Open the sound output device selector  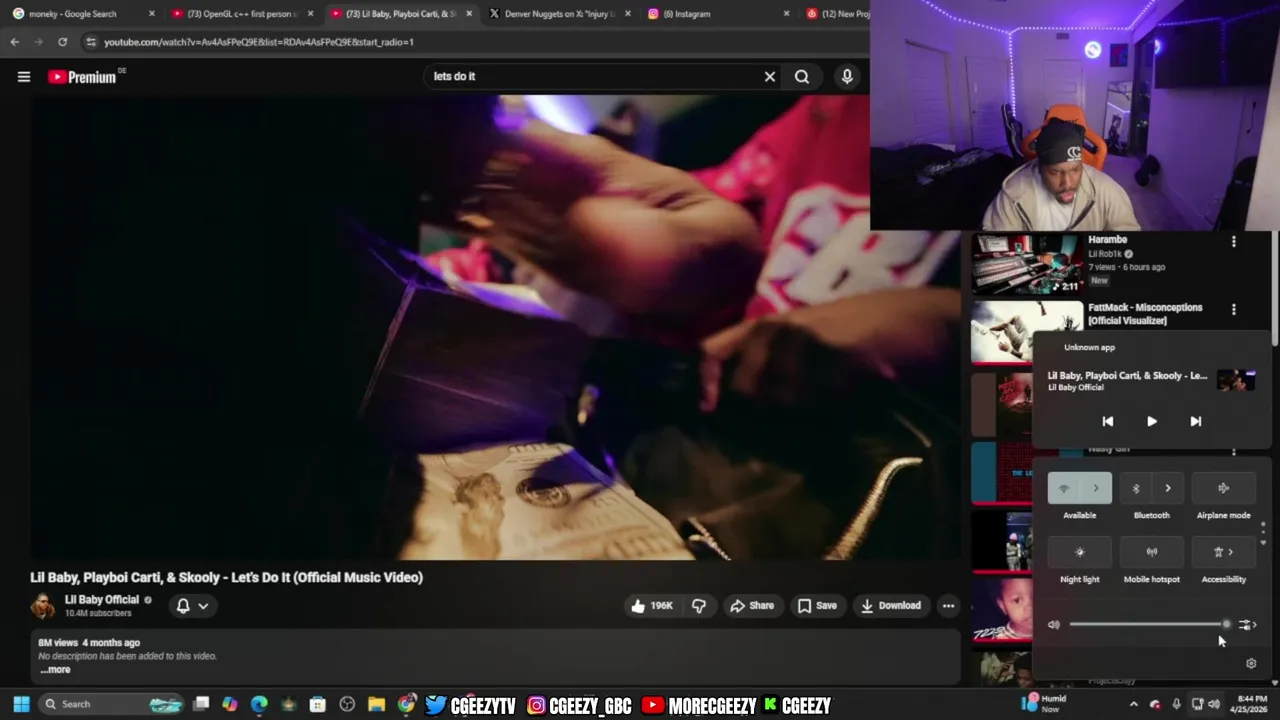1246,625
